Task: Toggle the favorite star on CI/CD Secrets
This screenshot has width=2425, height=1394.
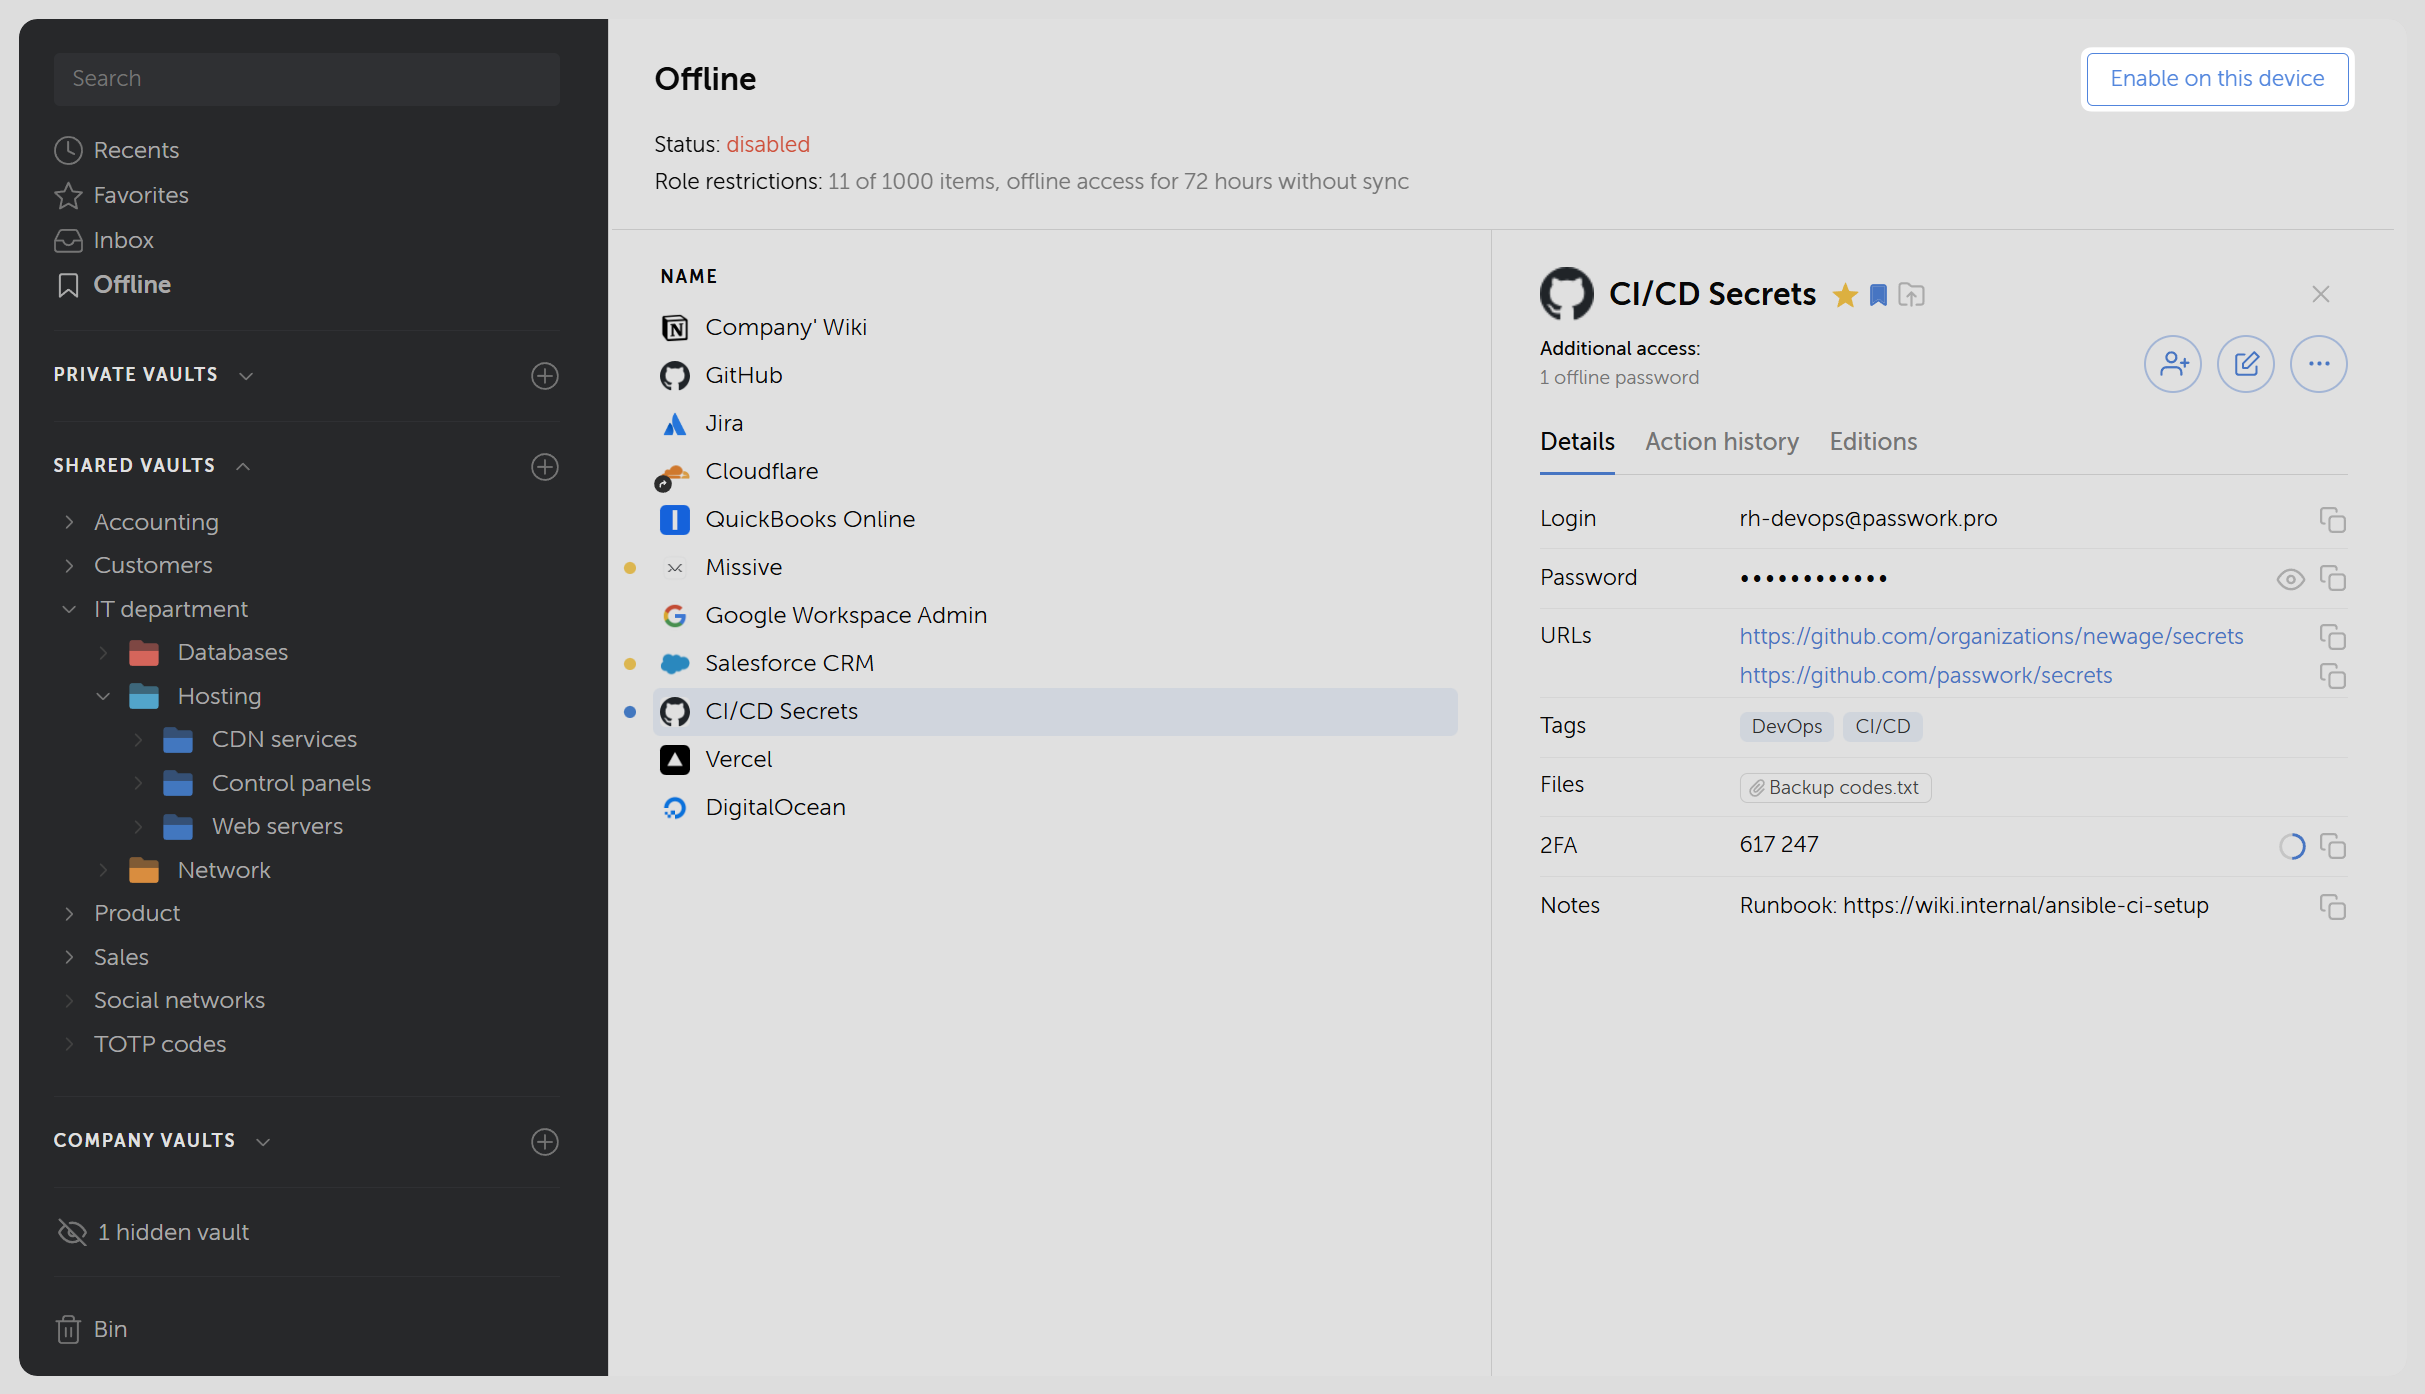Action: (1845, 295)
